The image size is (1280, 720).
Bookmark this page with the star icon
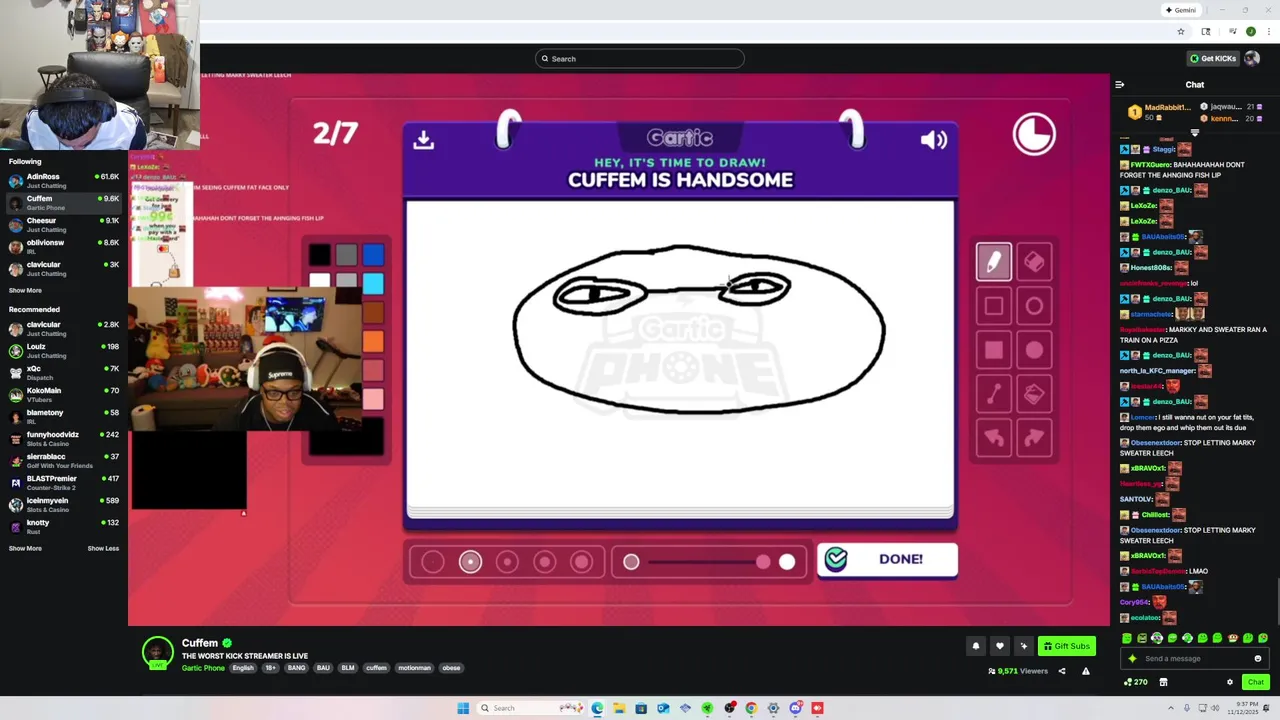pyautogui.click(x=1181, y=31)
